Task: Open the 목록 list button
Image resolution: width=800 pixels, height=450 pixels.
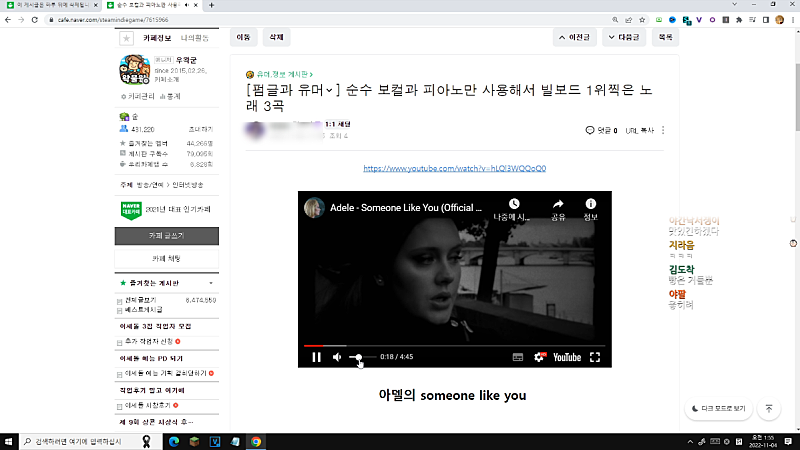Action: 665,37
